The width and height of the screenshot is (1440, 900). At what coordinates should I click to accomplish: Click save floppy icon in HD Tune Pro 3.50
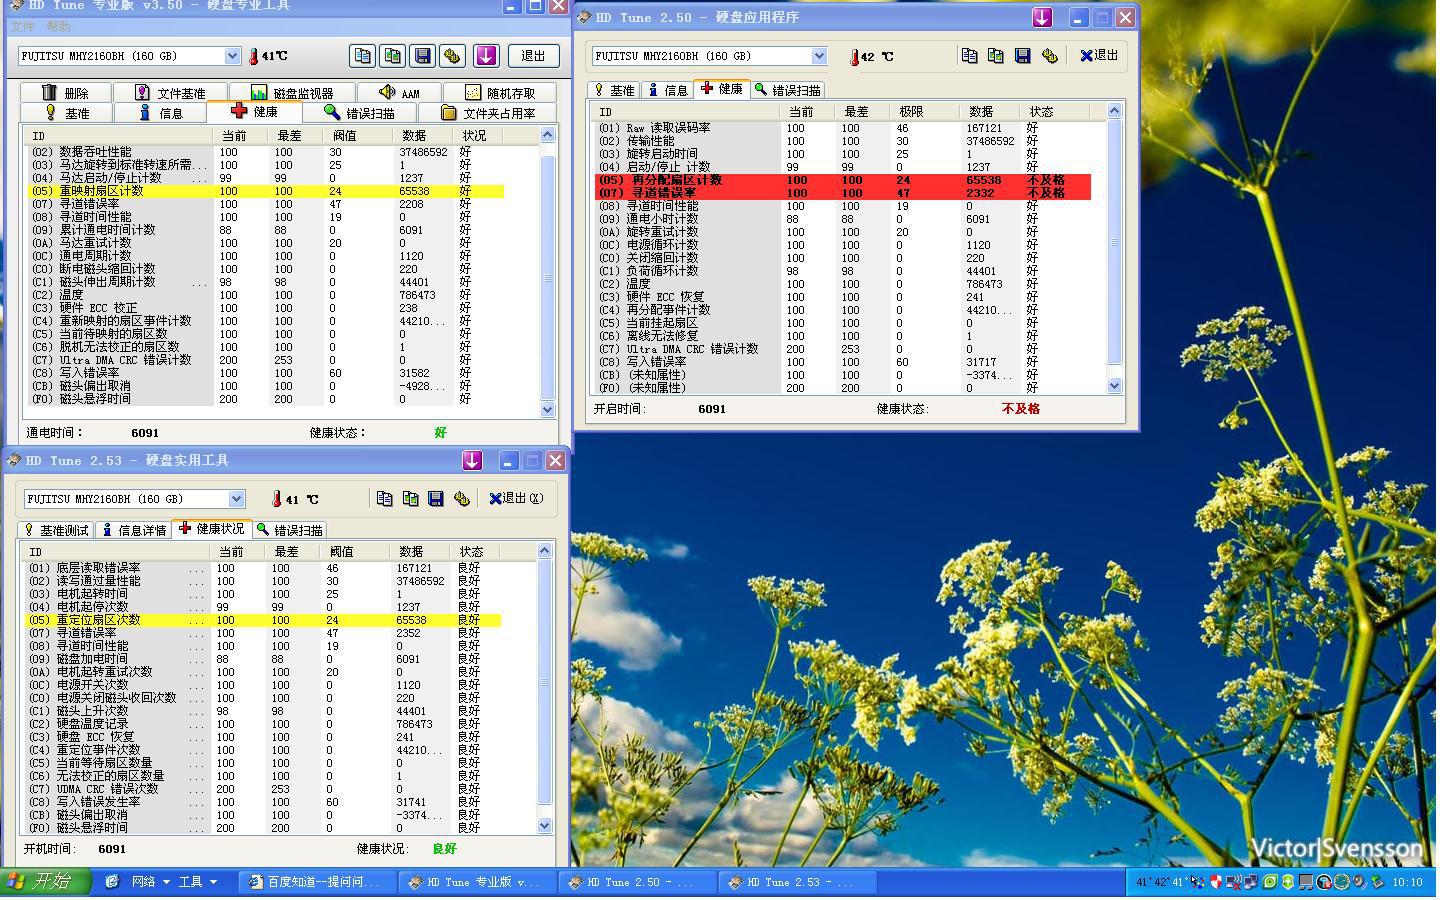(422, 56)
